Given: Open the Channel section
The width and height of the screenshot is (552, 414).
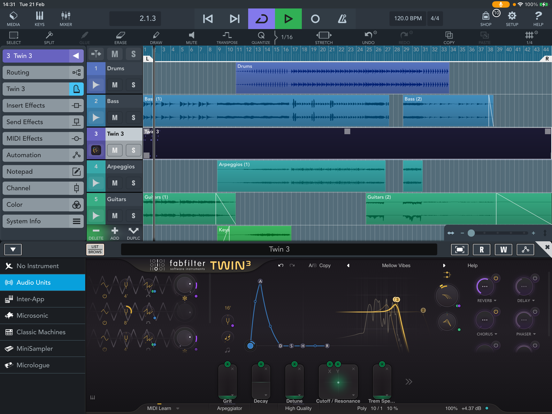Looking at the screenshot, I should [x=43, y=188].
